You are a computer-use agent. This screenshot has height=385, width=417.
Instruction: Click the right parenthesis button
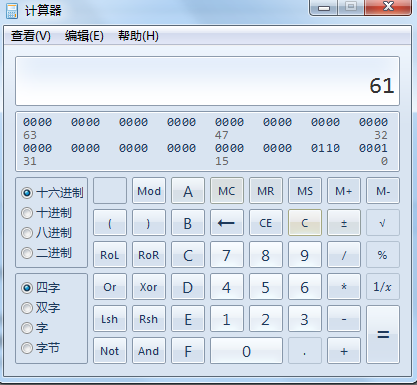pos(149,223)
